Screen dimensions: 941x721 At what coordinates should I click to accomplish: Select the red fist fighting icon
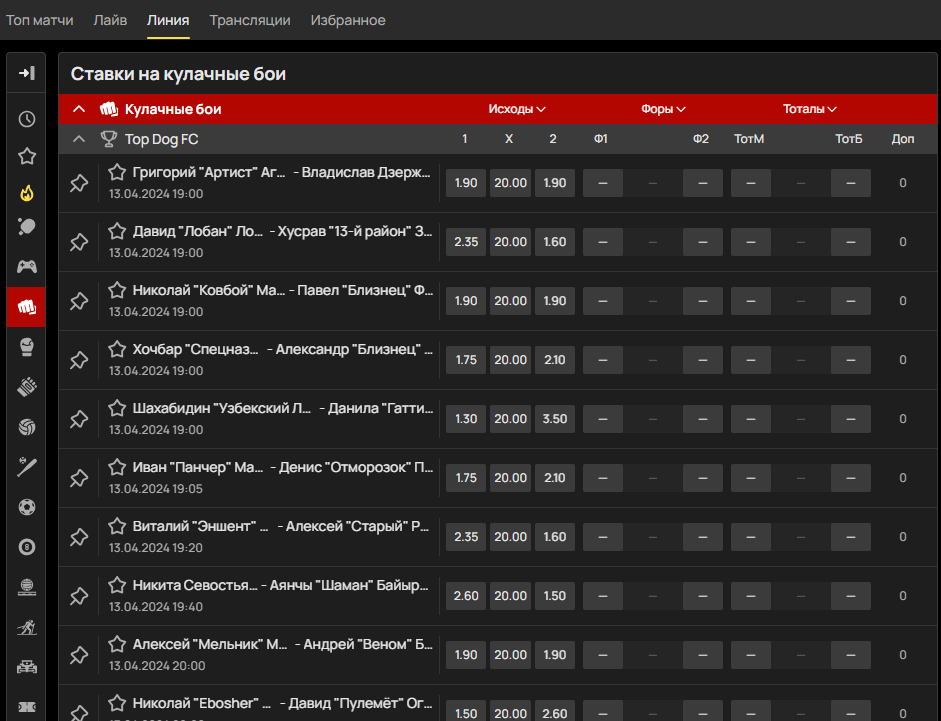26,307
